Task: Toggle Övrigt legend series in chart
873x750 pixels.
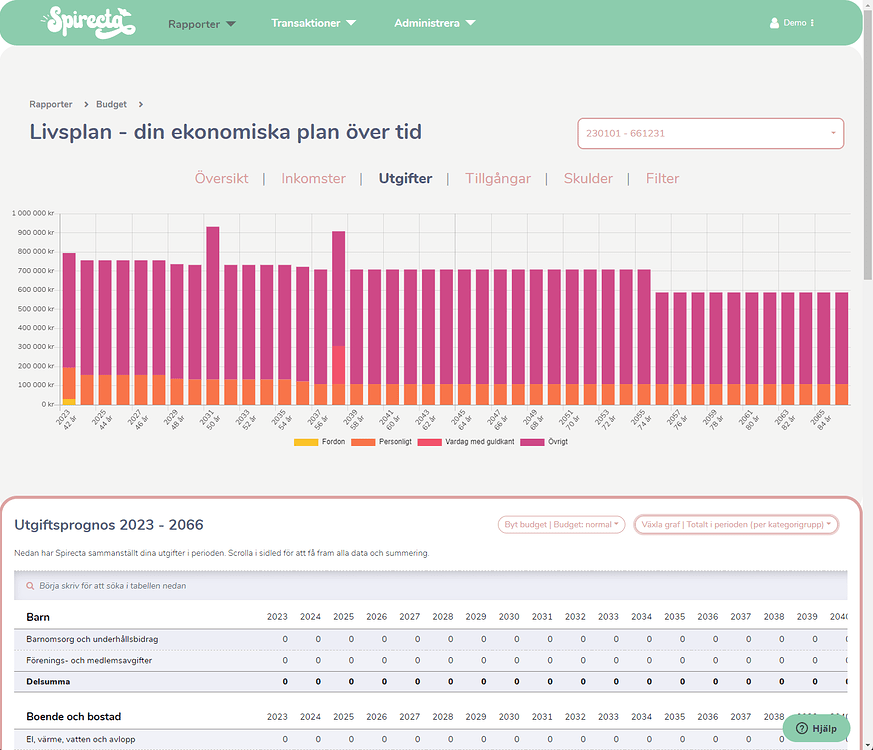Action: (549, 441)
